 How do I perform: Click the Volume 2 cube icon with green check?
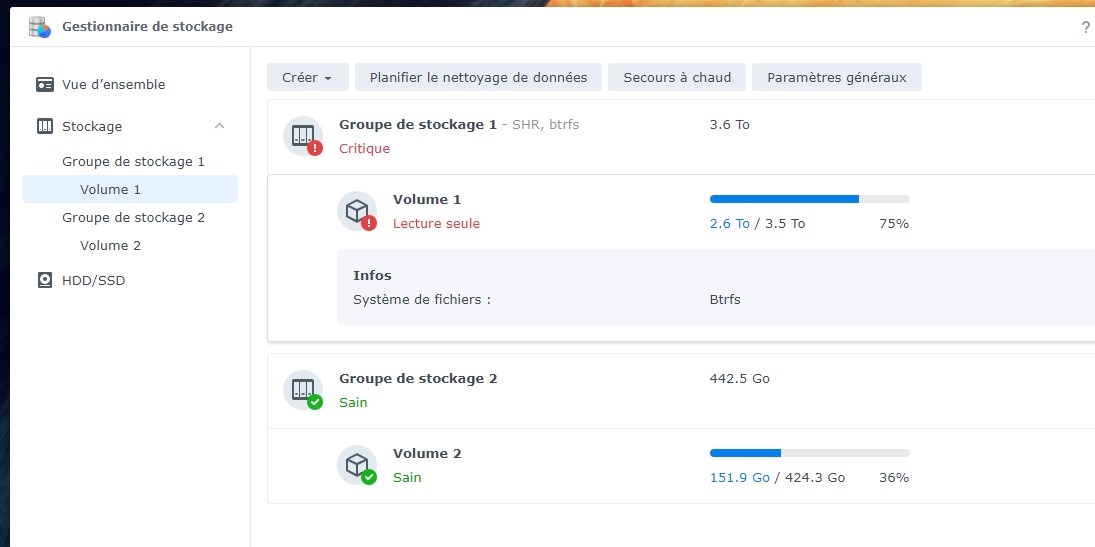pos(357,465)
